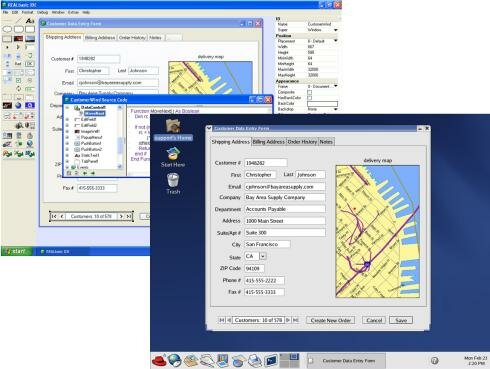Open the Placement dropdown in Properties
490x369 pixels.
(335, 41)
